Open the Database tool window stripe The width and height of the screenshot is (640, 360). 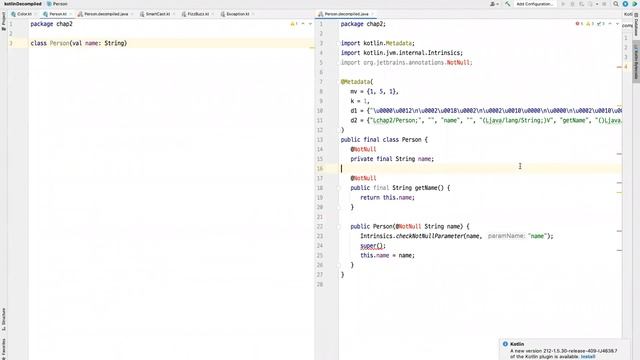pos(636,24)
